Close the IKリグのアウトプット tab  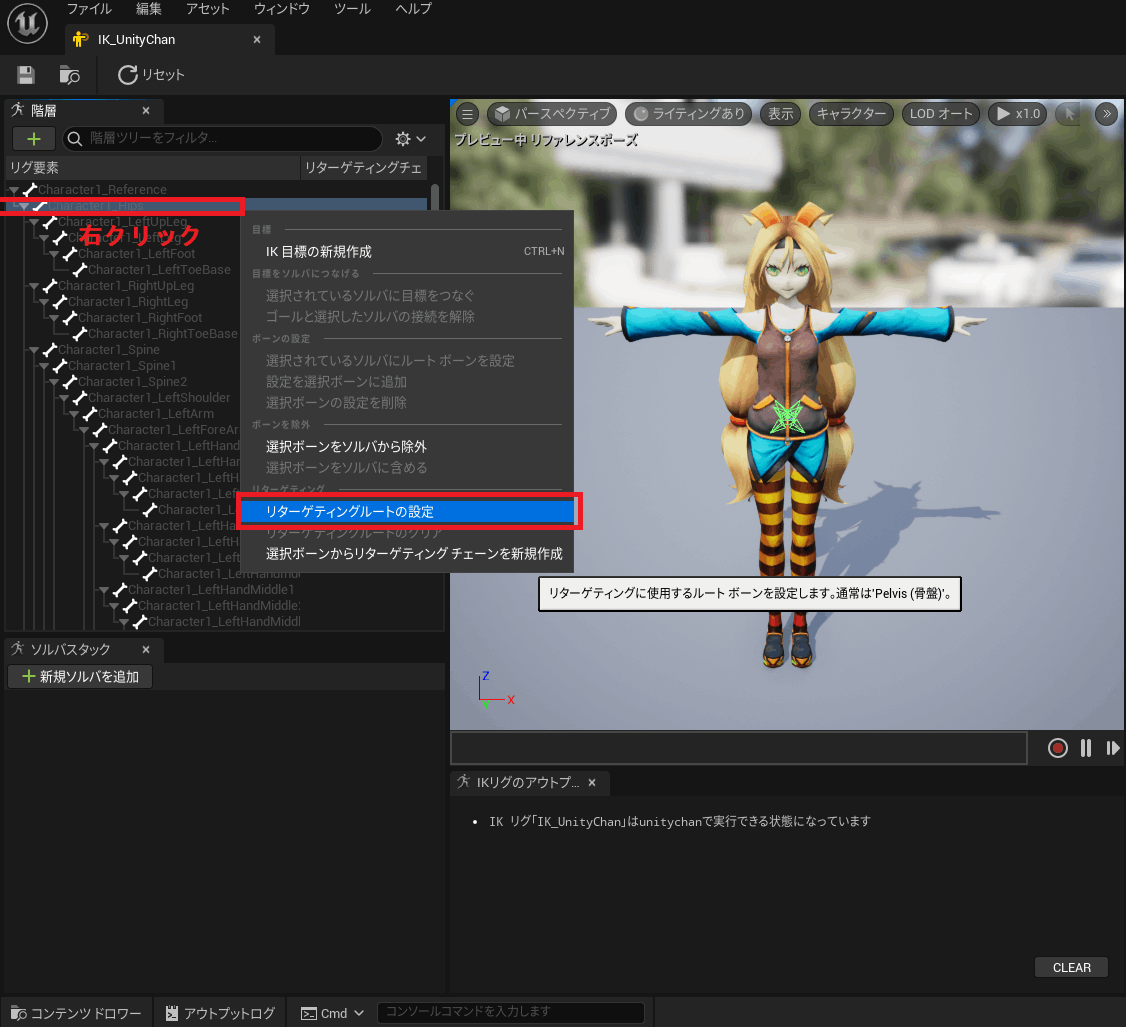[x=592, y=783]
